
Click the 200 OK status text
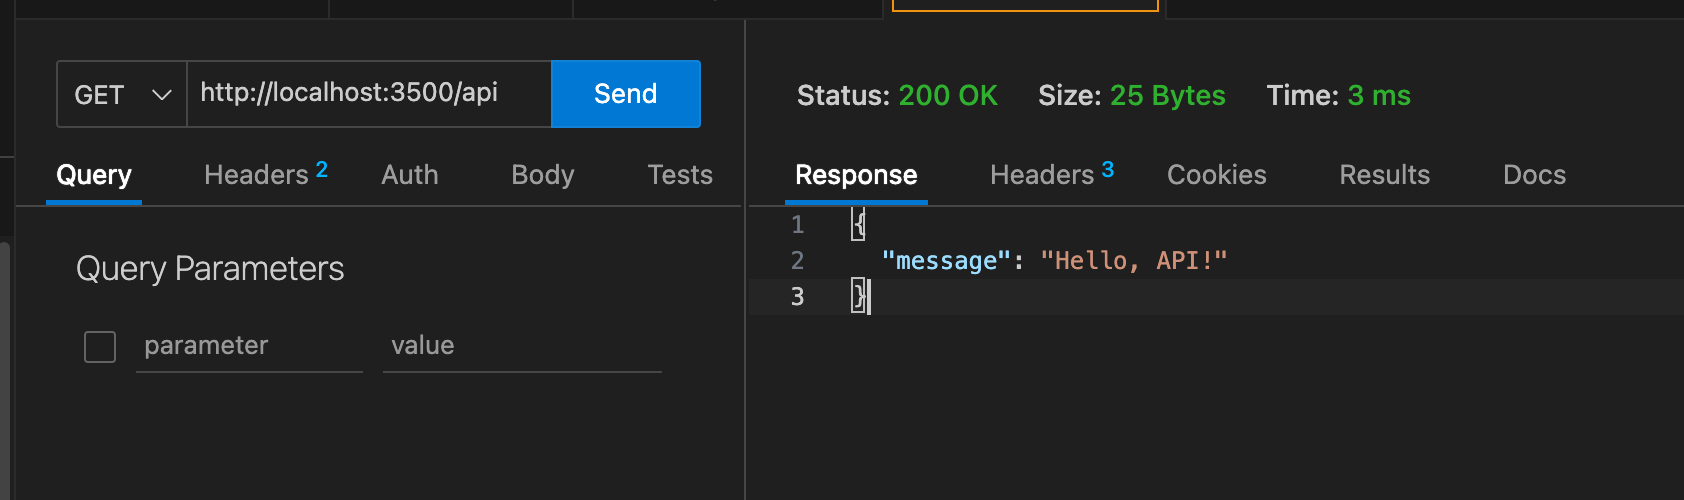947,96
